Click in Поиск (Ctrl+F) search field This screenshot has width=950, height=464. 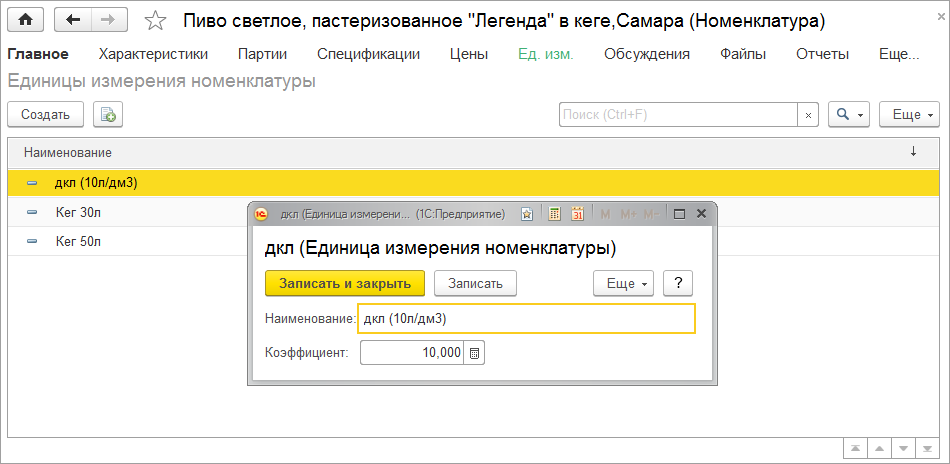click(x=678, y=115)
